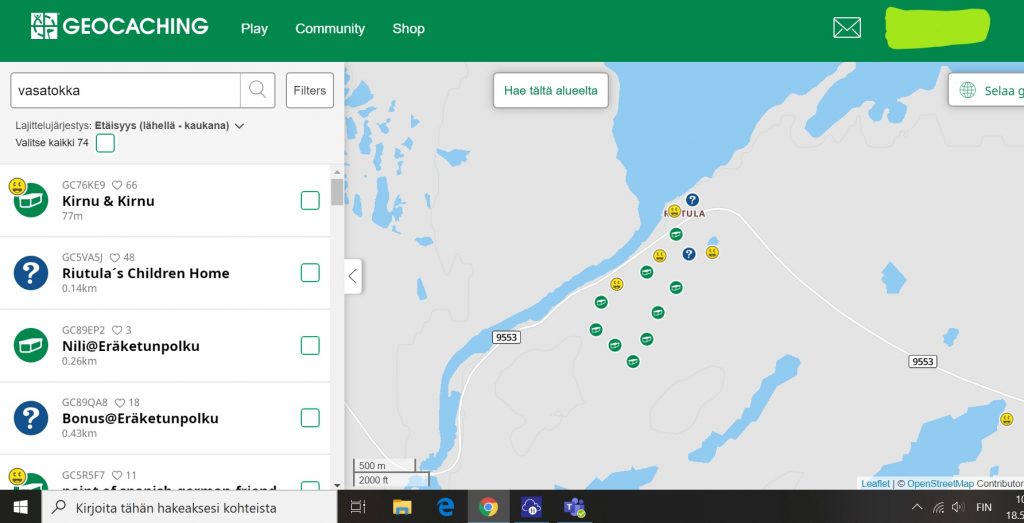Check the box for Bonus@Eräketunpolku

[x=310, y=418]
